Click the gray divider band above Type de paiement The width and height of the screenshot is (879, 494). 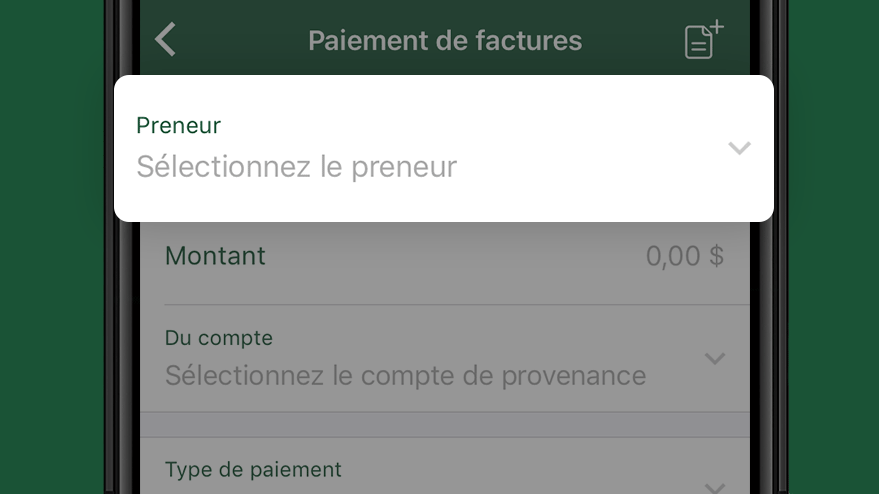[445, 424]
